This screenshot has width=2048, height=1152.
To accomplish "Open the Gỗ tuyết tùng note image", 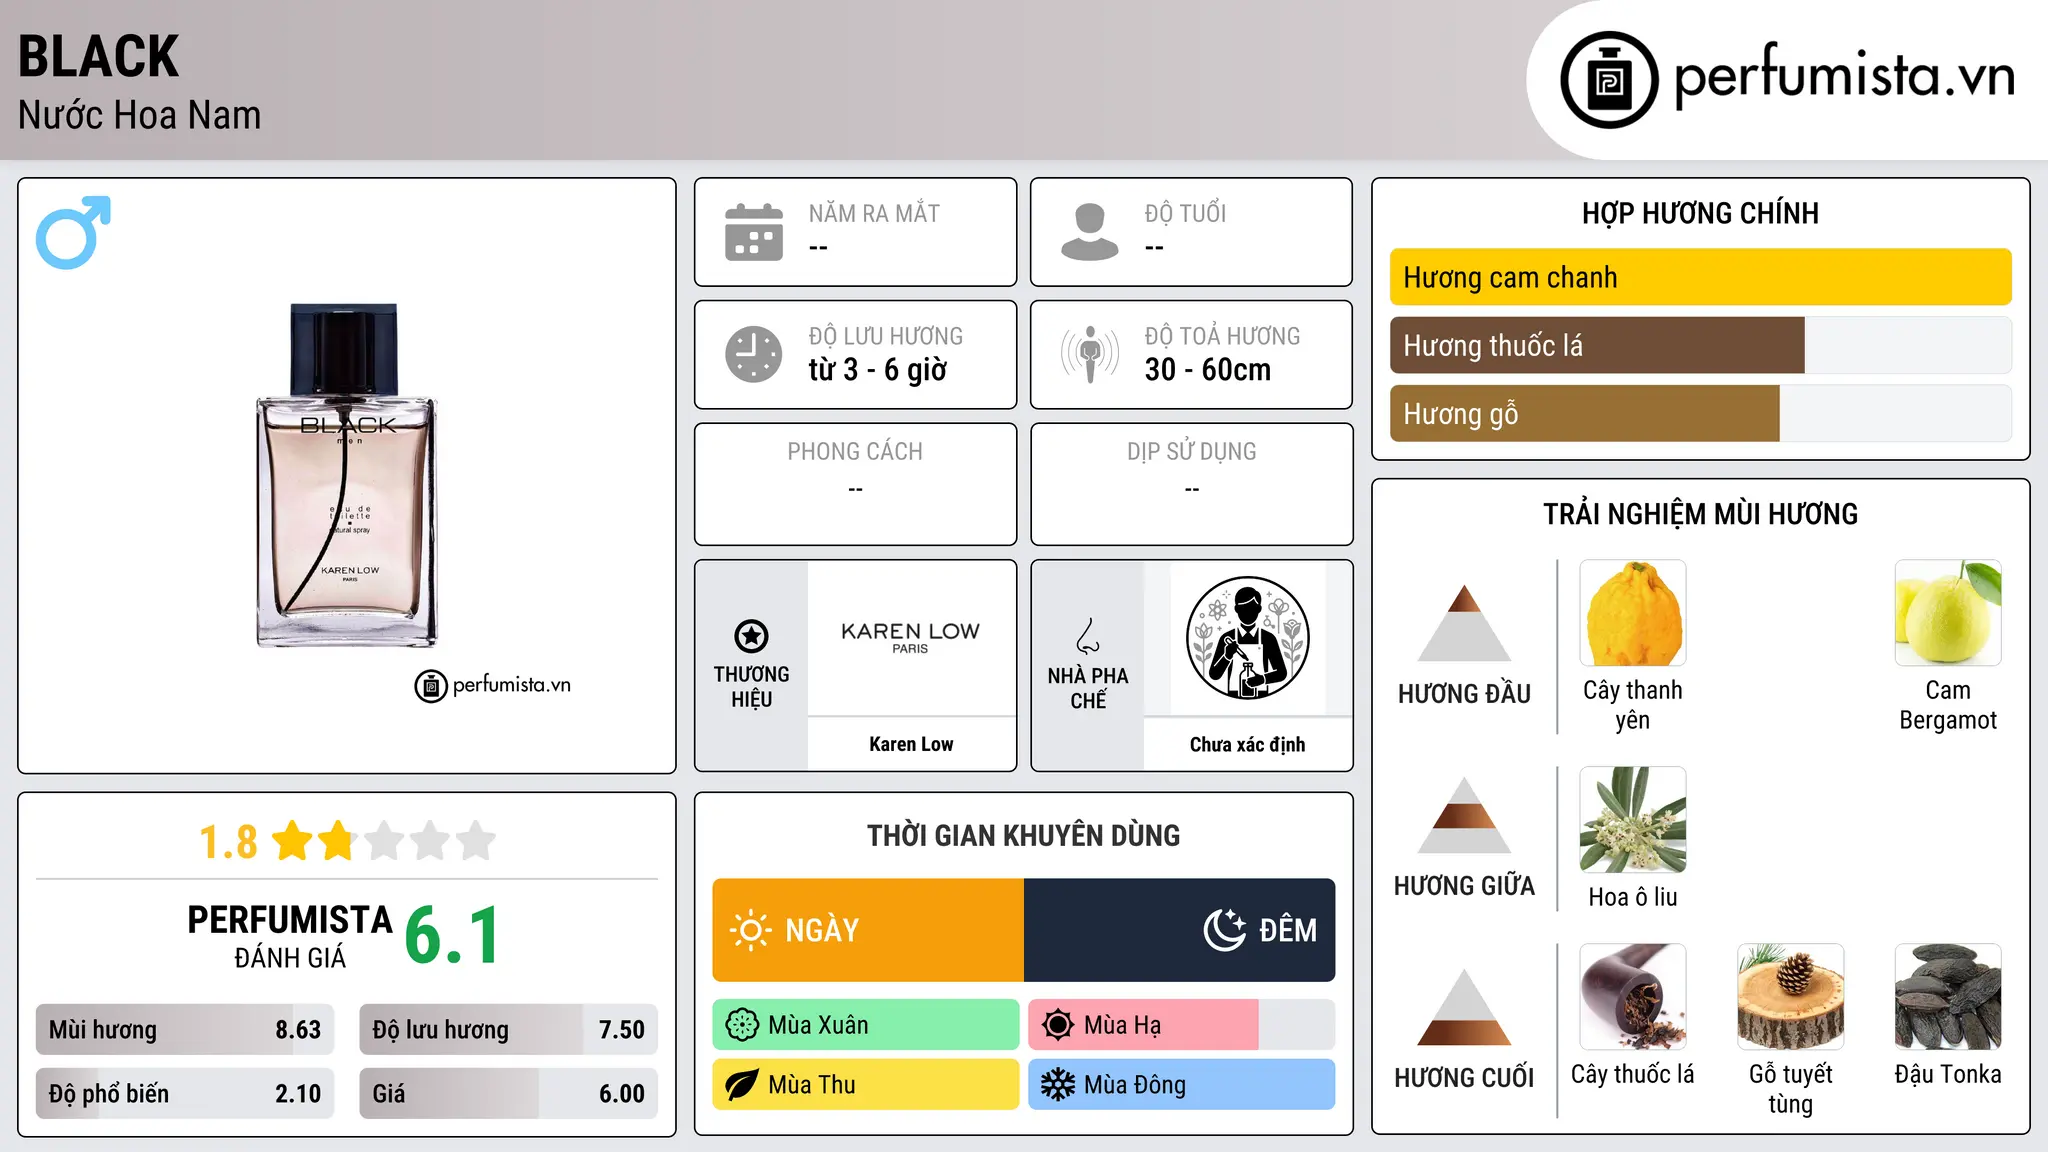I will 1790,997.
